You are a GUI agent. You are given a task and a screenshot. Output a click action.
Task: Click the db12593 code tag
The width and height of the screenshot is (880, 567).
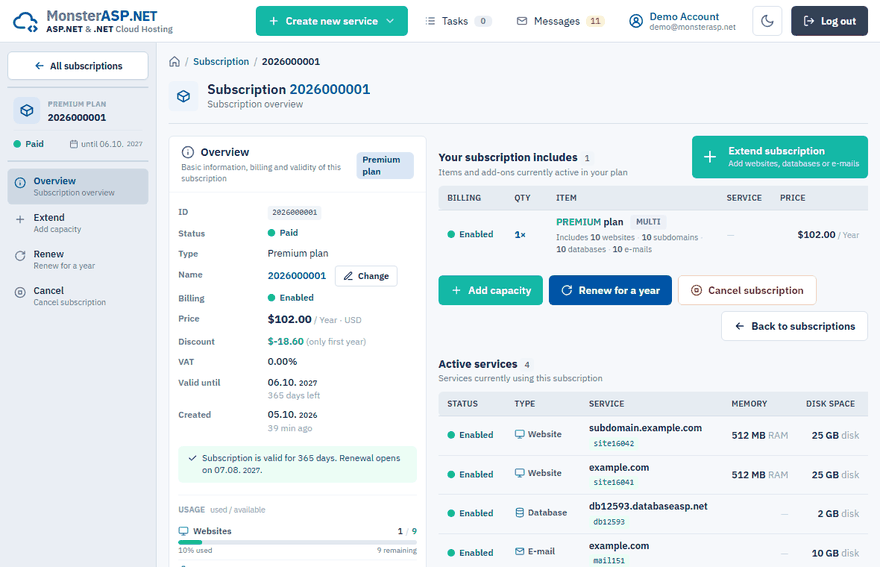tap(609, 522)
